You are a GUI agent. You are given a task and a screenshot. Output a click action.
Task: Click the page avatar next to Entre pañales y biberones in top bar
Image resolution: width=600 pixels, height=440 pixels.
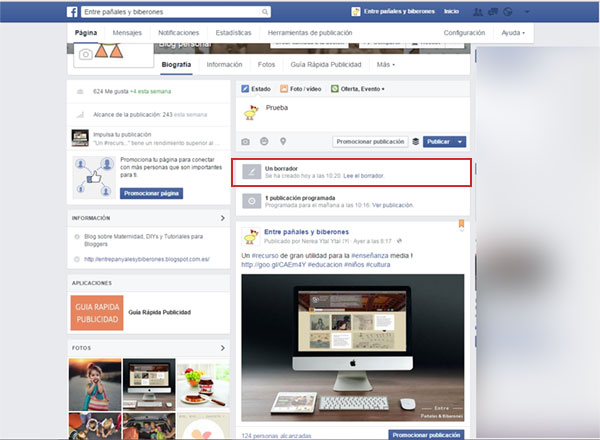coord(355,12)
